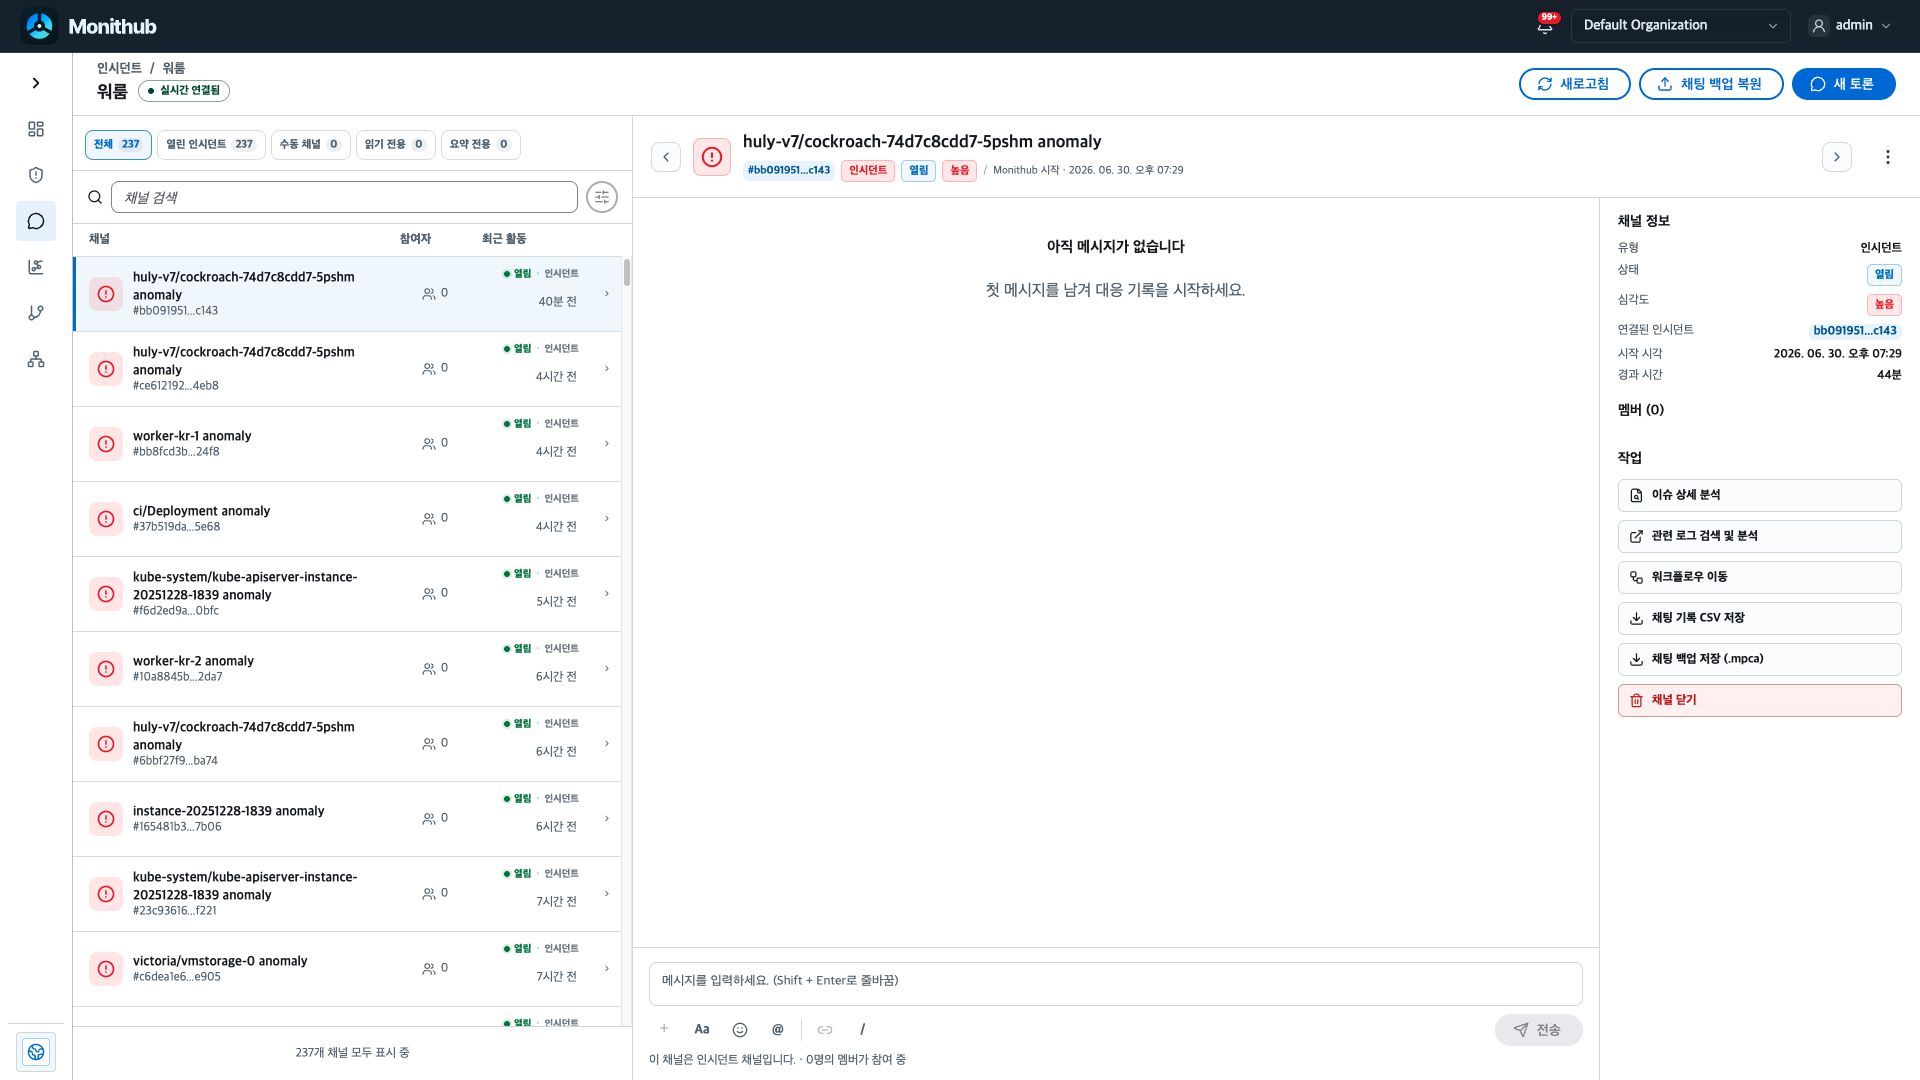Open the admin user menu
Viewport: 1920px width, 1080px height.
click(x=1851, y=26)
